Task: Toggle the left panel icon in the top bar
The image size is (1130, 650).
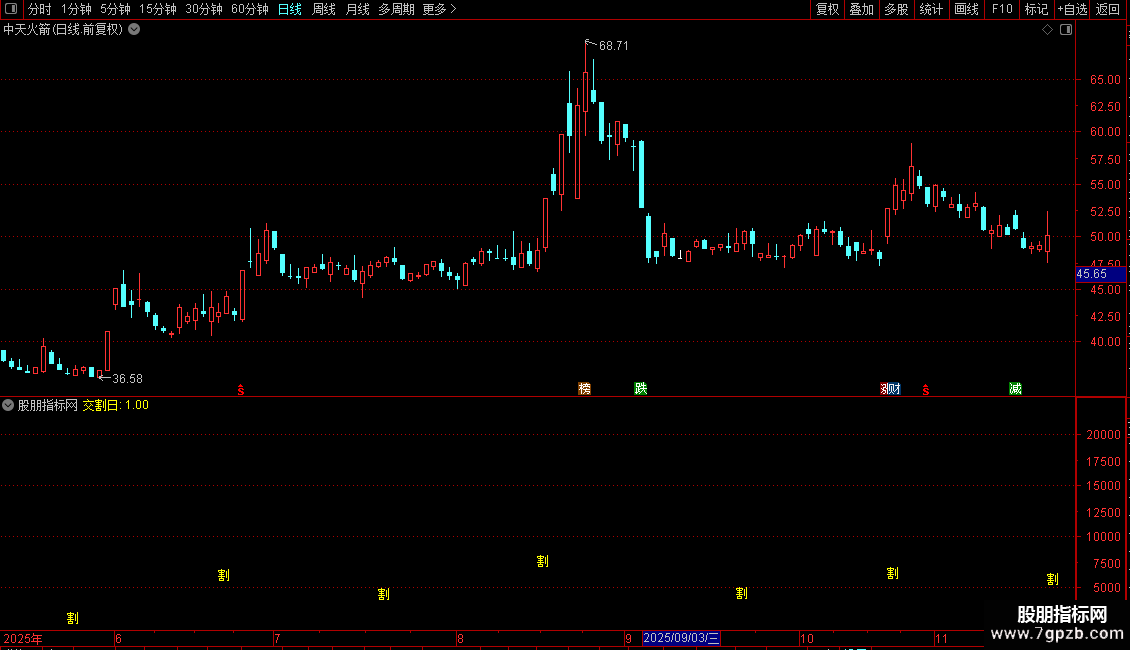Action: click(x=11, y=9)
